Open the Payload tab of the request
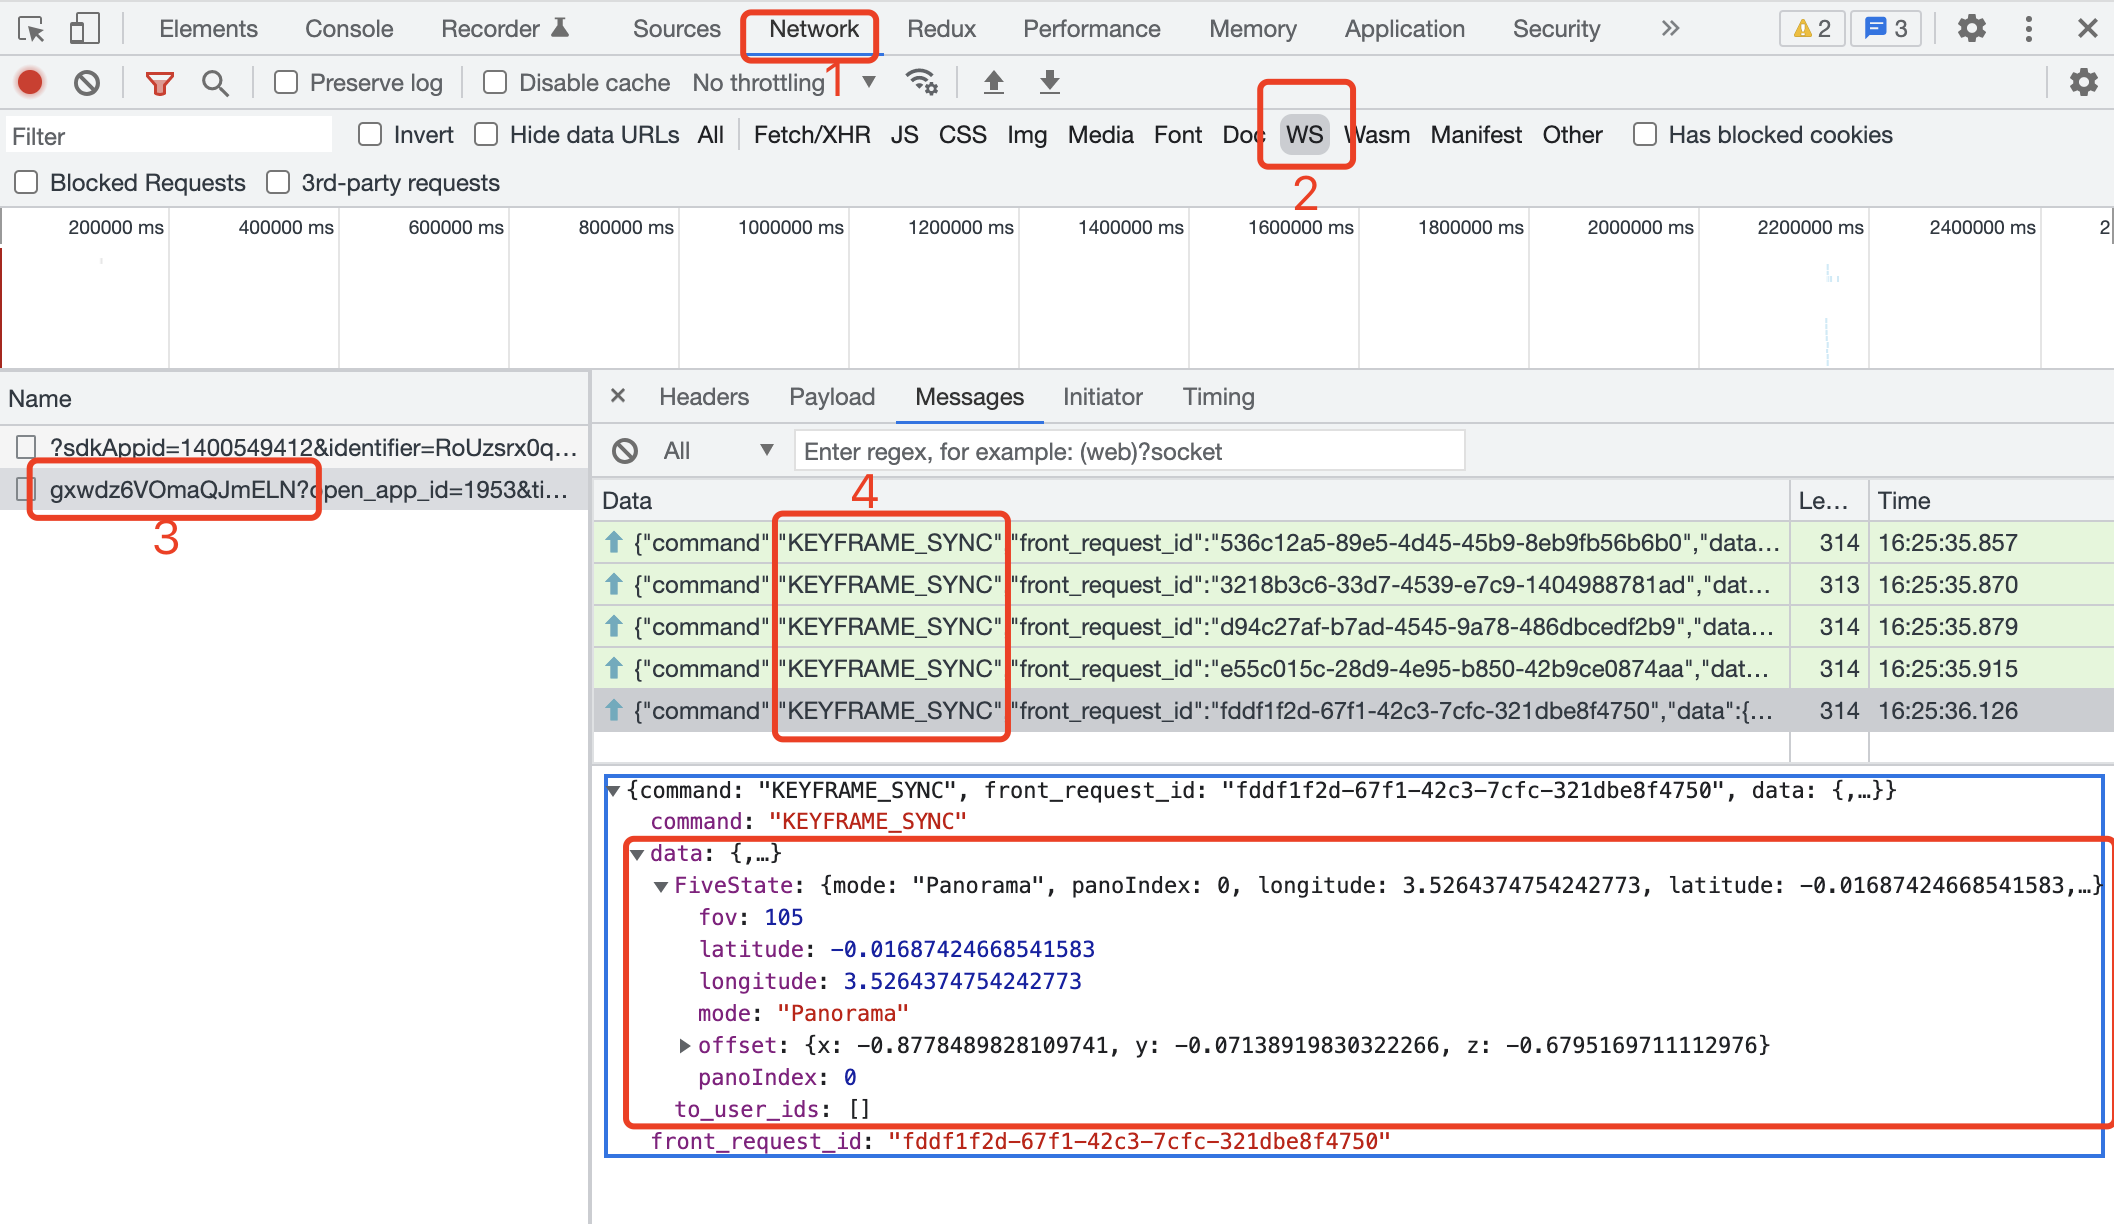This screenshot has height=1224, width=2114. click(x=832, y=397)
